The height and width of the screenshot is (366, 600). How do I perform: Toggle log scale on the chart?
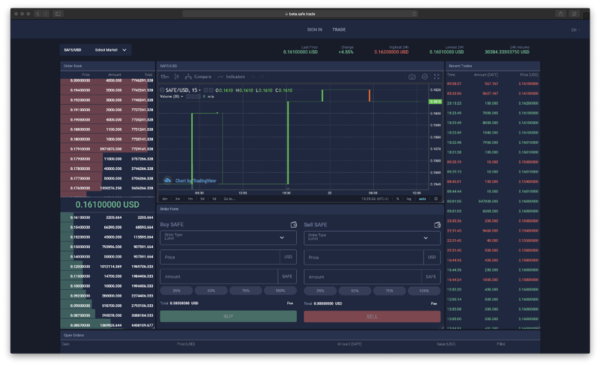tap(409, 199)
